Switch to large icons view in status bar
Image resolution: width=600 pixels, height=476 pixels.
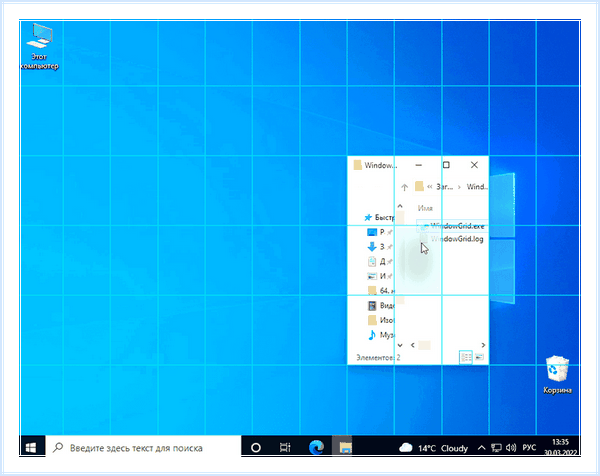click(479, 357)
